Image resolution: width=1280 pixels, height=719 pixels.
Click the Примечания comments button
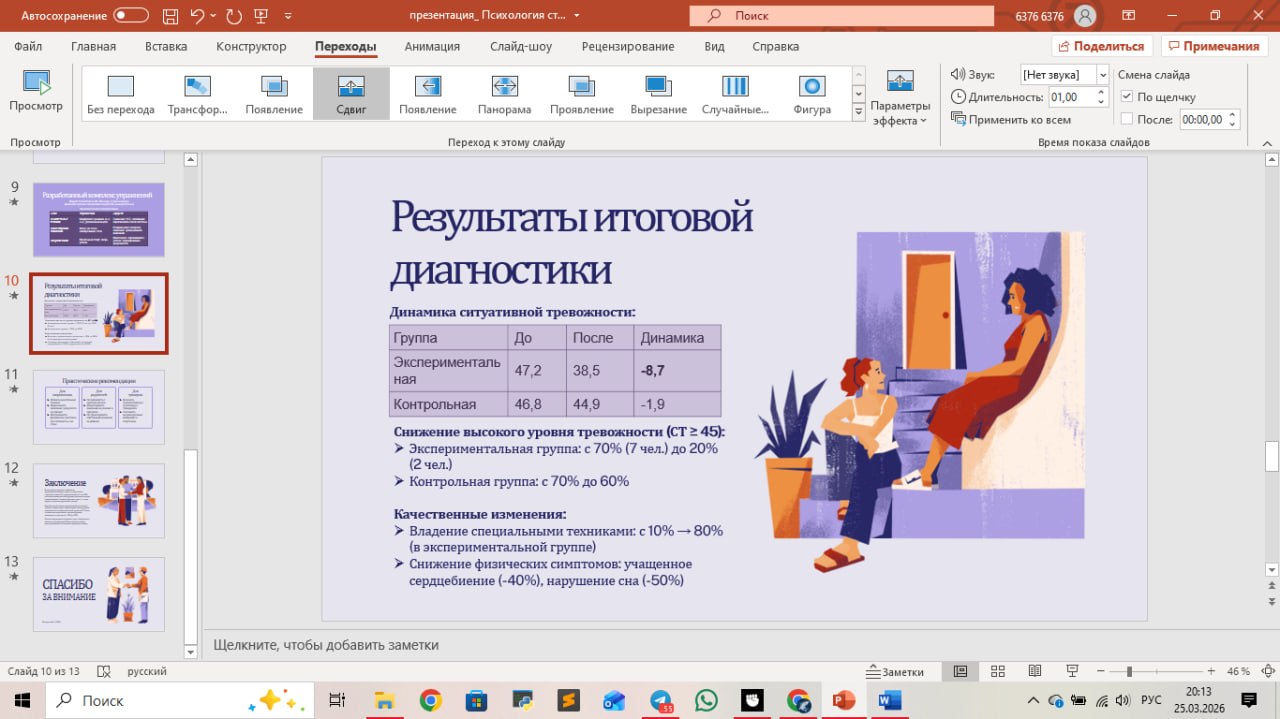click(1214, 46)
